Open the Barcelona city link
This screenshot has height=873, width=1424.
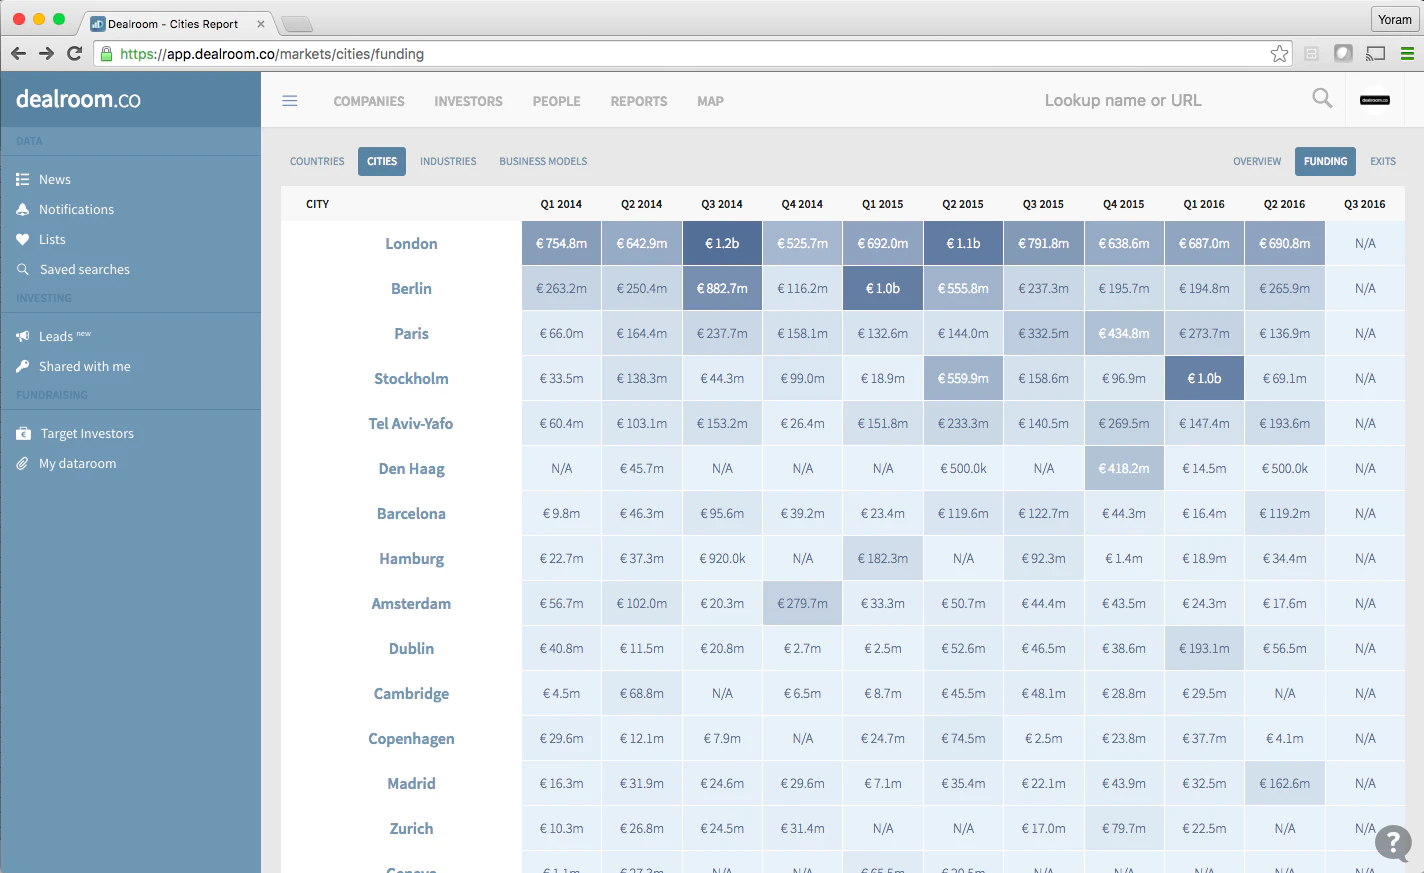(x=411, y=514)
